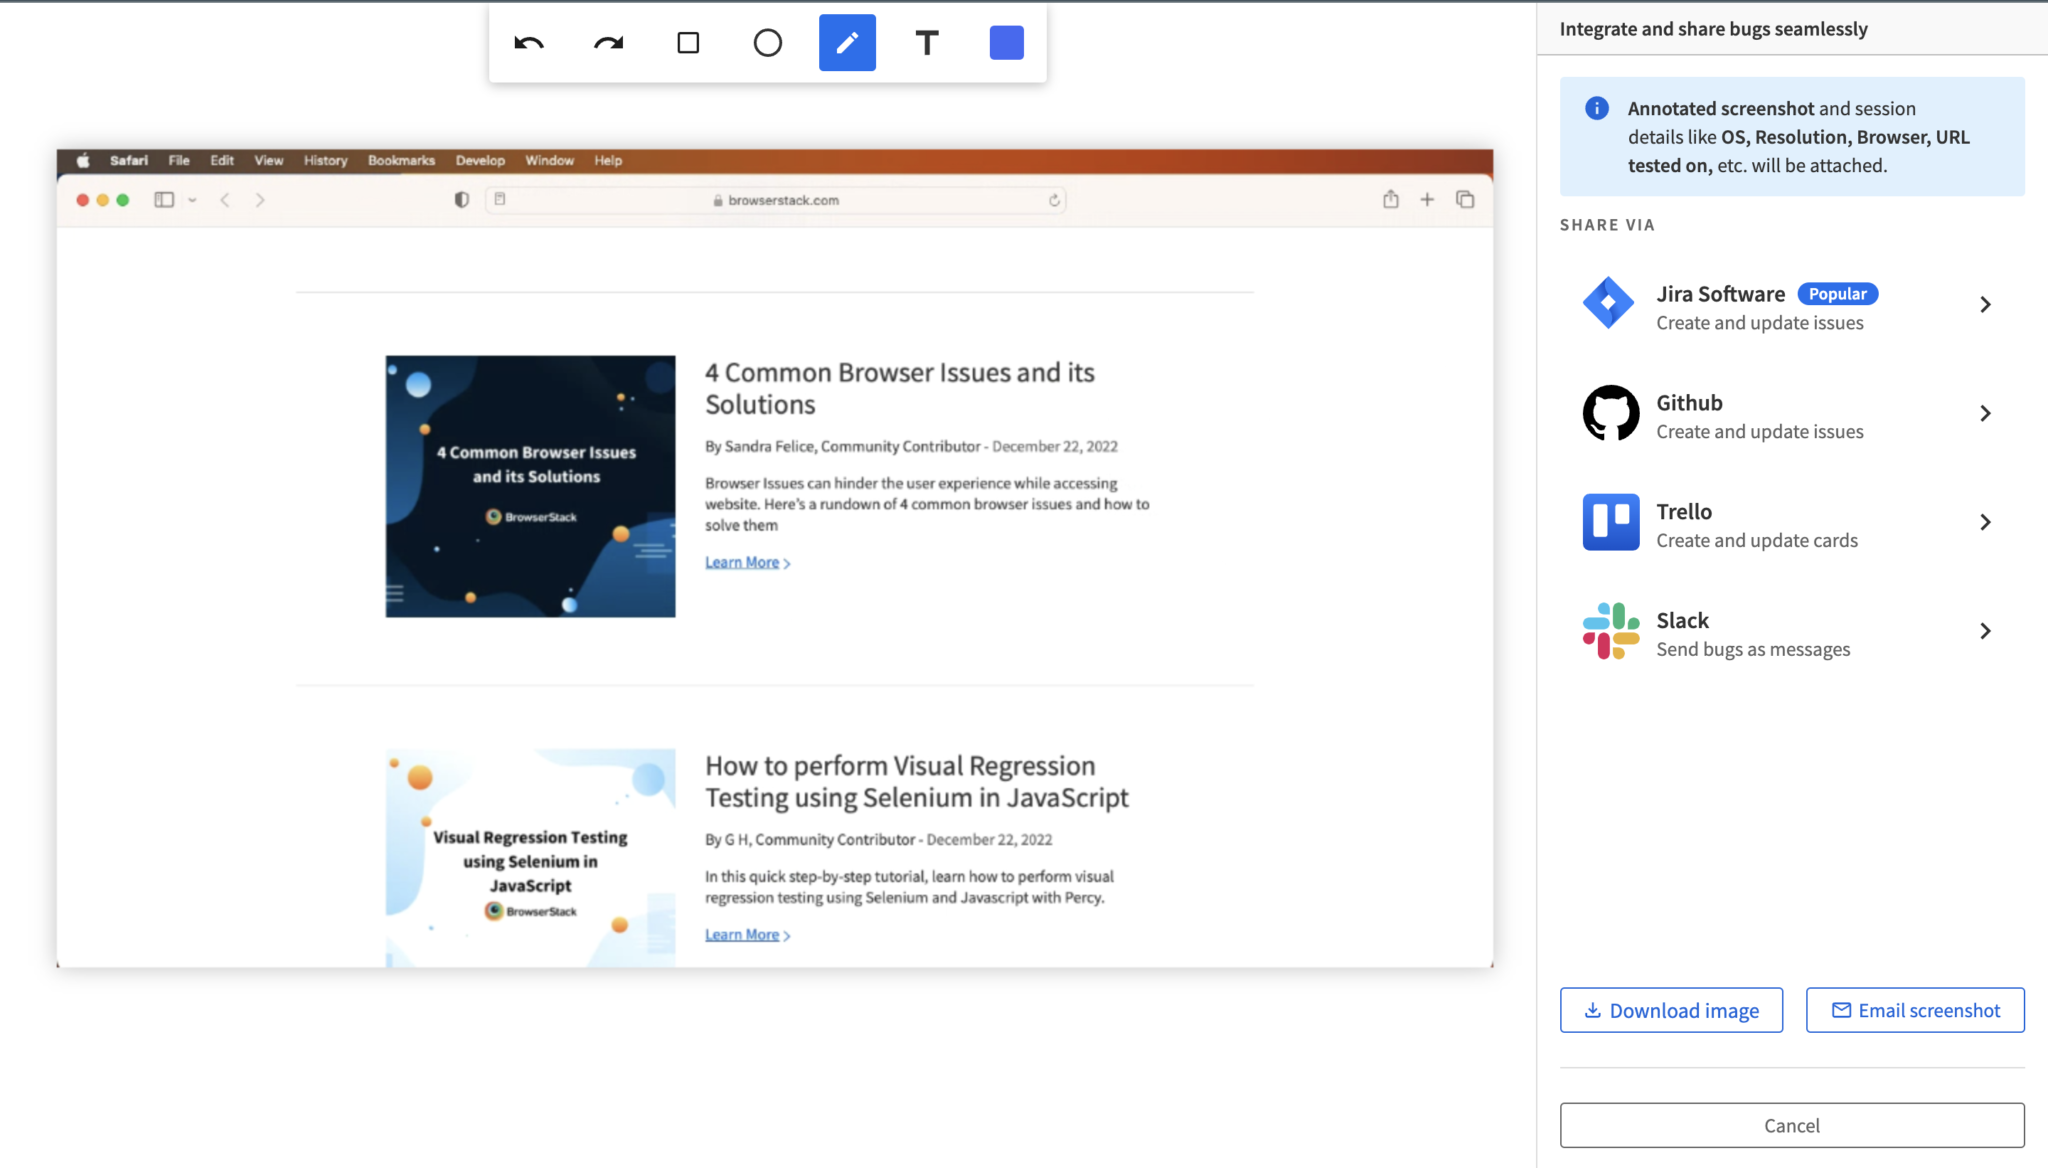Open the blue annotation color swatch

pyautogui.click(x=1006, y=43)
